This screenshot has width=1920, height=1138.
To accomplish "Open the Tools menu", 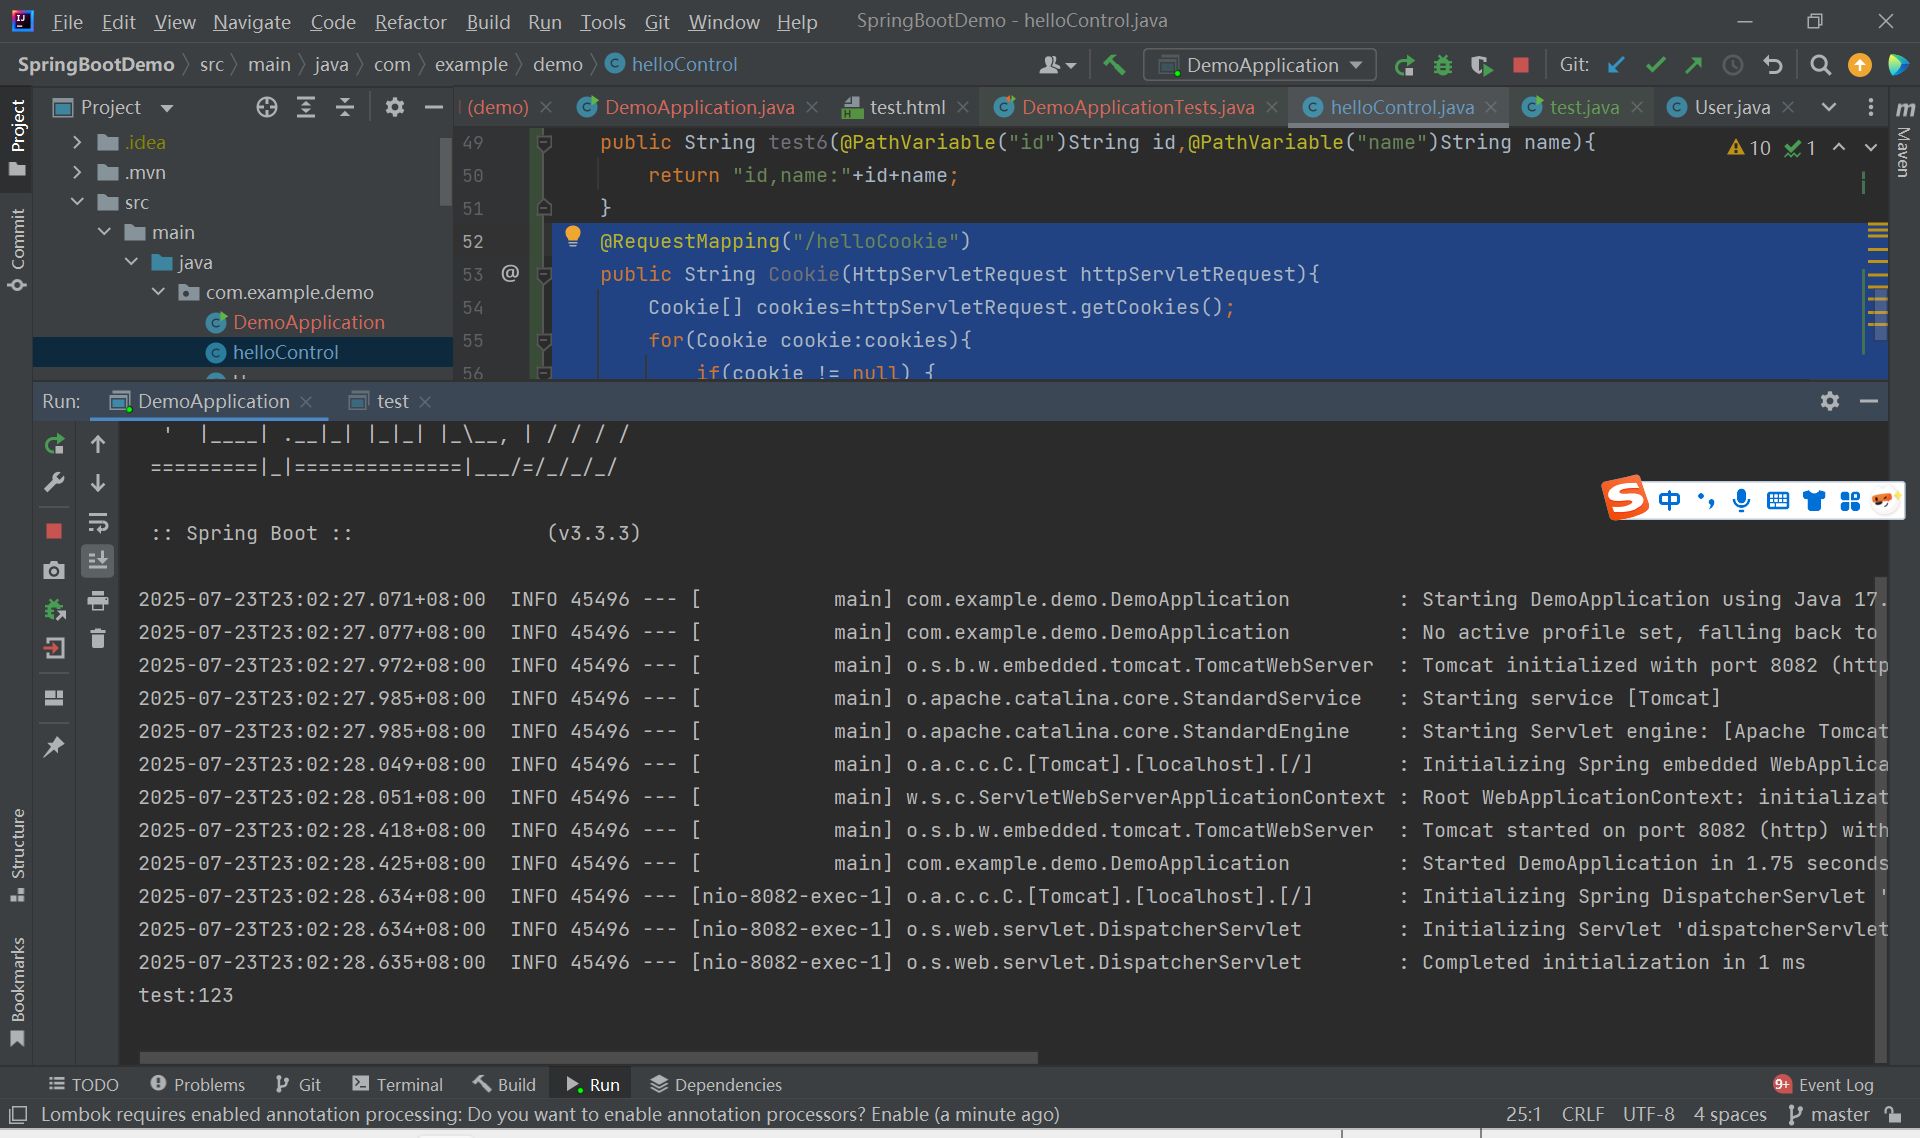I will [x=602, y=22].
